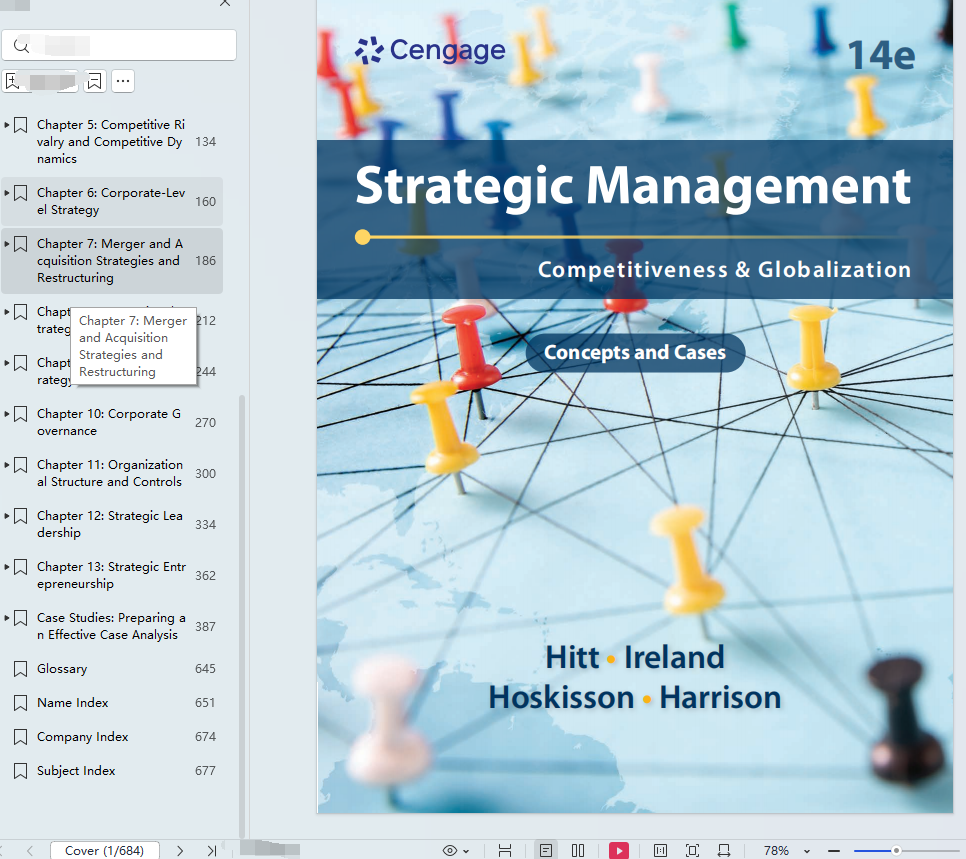Click the zoom slider handle
The width and height of the screenshot is (966, 859).
(896, 850)
